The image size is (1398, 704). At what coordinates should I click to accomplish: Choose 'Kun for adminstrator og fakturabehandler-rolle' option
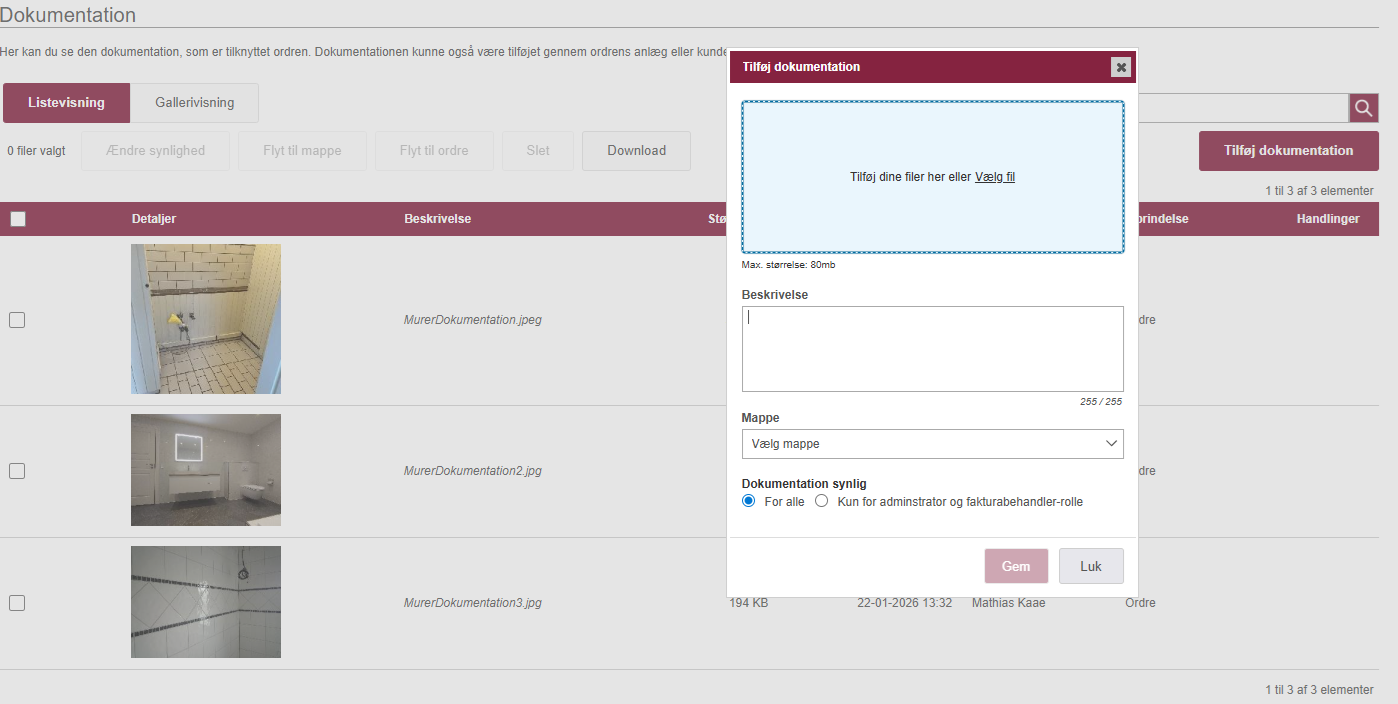click(x=822, y=502)
